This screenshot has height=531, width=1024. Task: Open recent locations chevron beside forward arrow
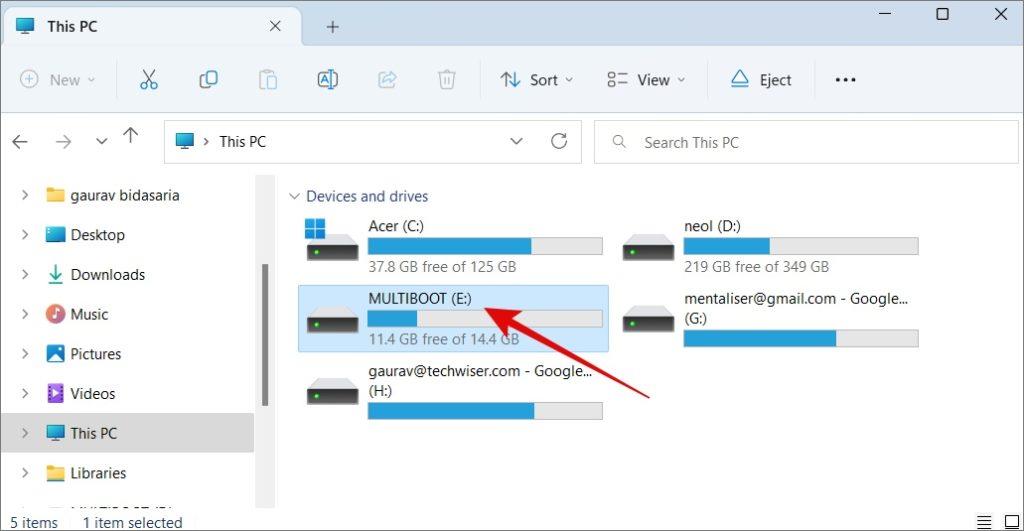pos(101,141)
